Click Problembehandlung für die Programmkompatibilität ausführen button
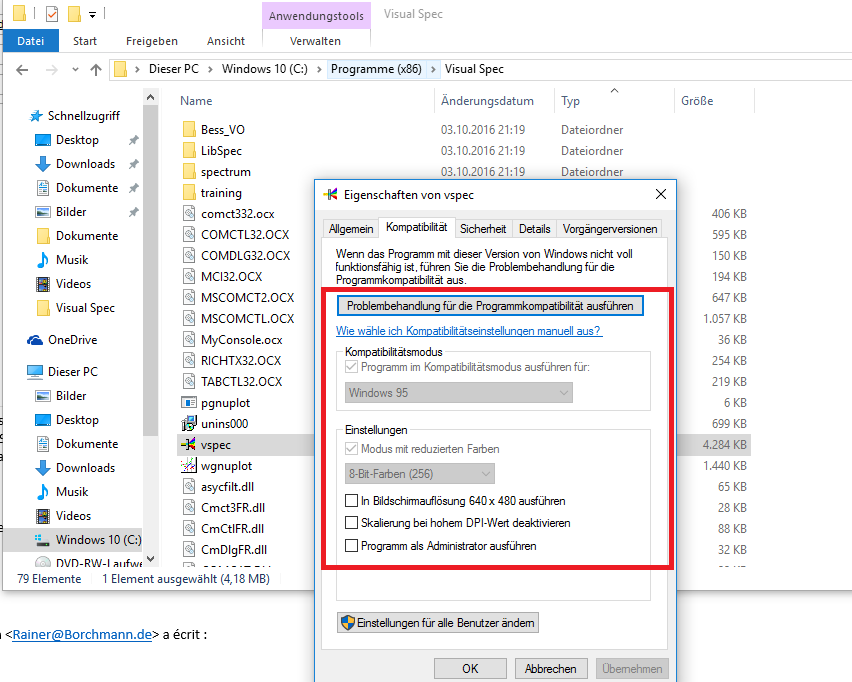852x682 pixels. click(x=490, y=305)
